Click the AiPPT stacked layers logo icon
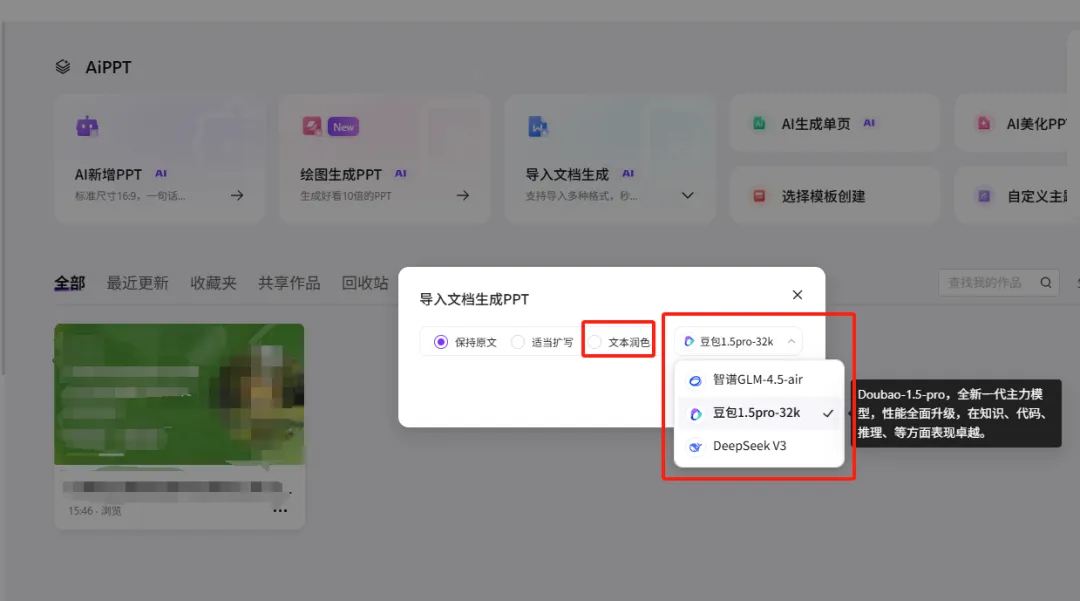 pyautogui.click(x=63, y=67)
